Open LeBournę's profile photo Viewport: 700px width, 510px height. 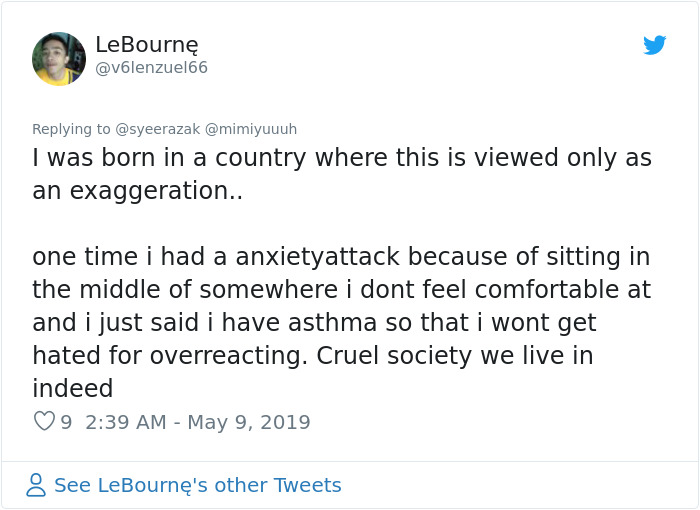59,59
